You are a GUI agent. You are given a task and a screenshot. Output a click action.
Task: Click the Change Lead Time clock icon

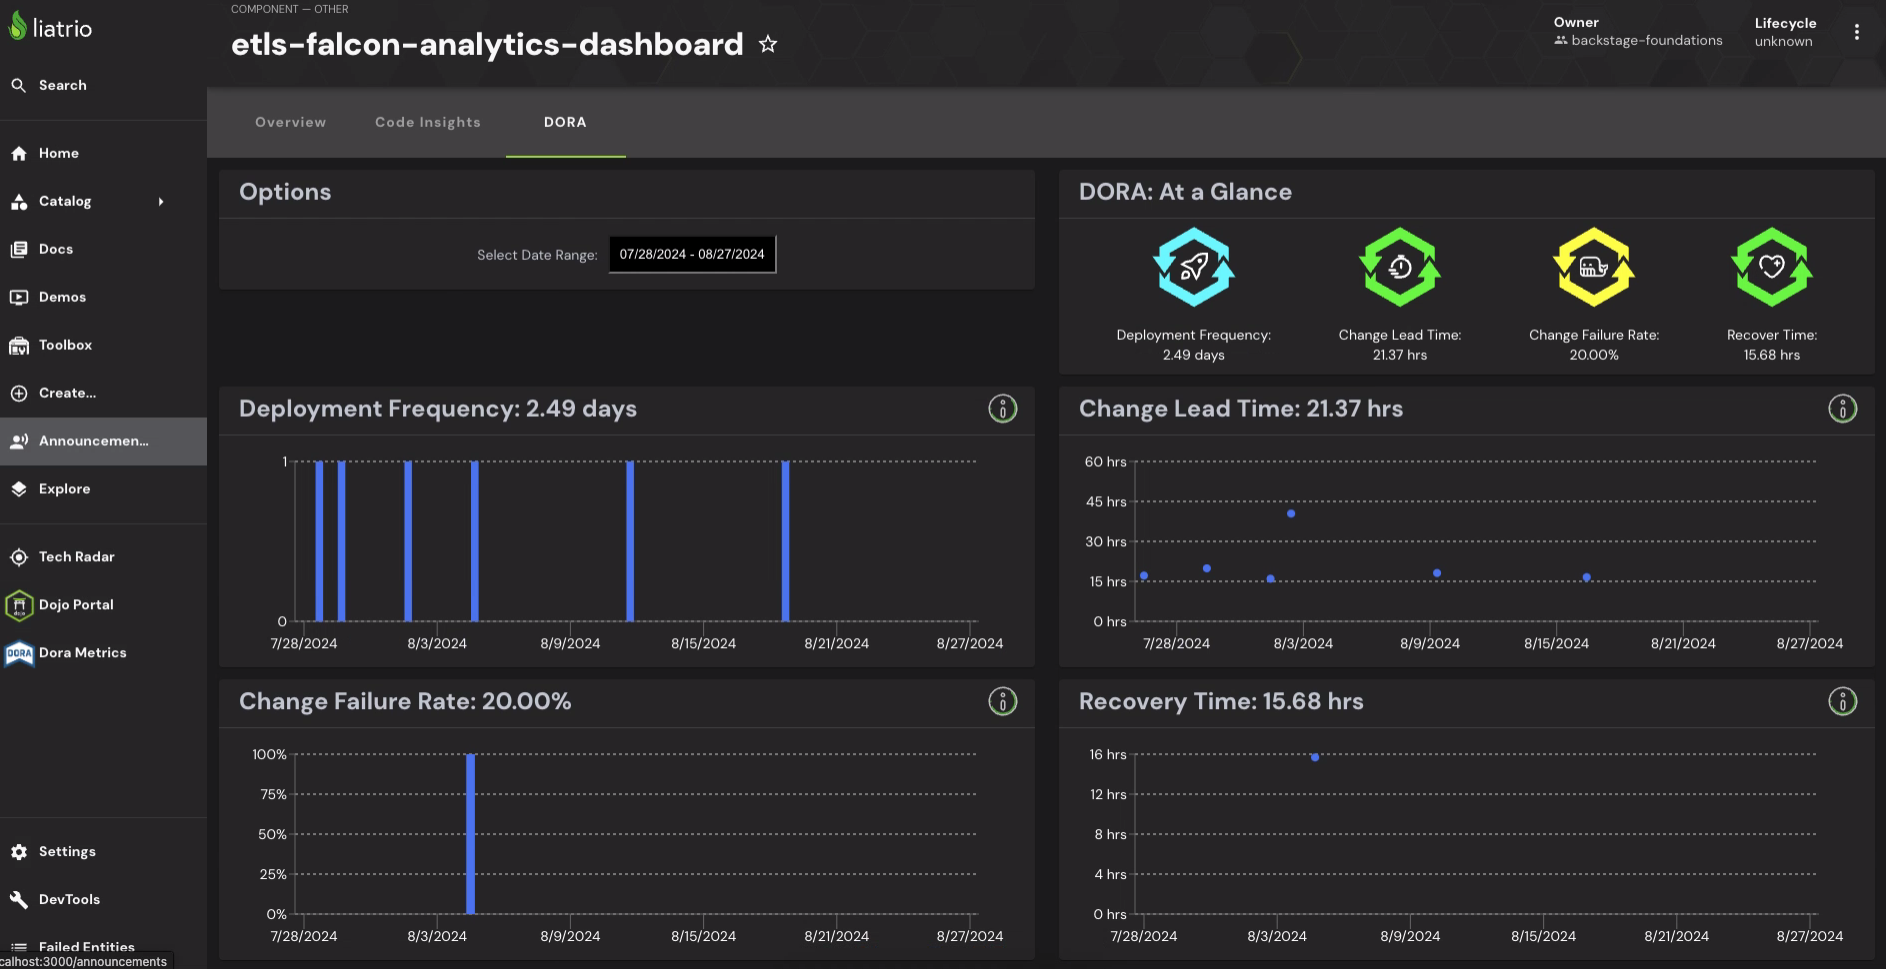(x=1399, y=265)
